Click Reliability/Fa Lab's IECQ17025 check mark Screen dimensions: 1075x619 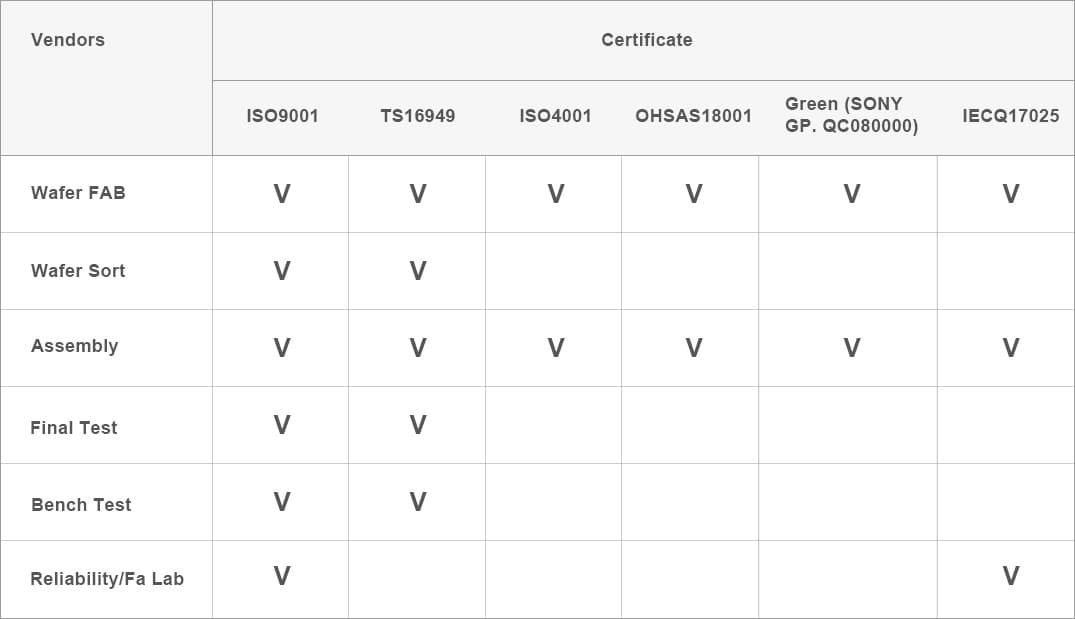(x=1011, y=576)
